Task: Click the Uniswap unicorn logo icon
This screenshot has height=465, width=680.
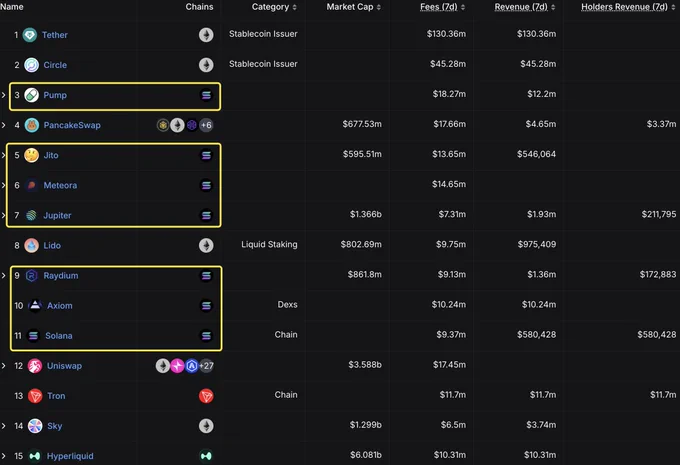Action: (x=35, y=366)
